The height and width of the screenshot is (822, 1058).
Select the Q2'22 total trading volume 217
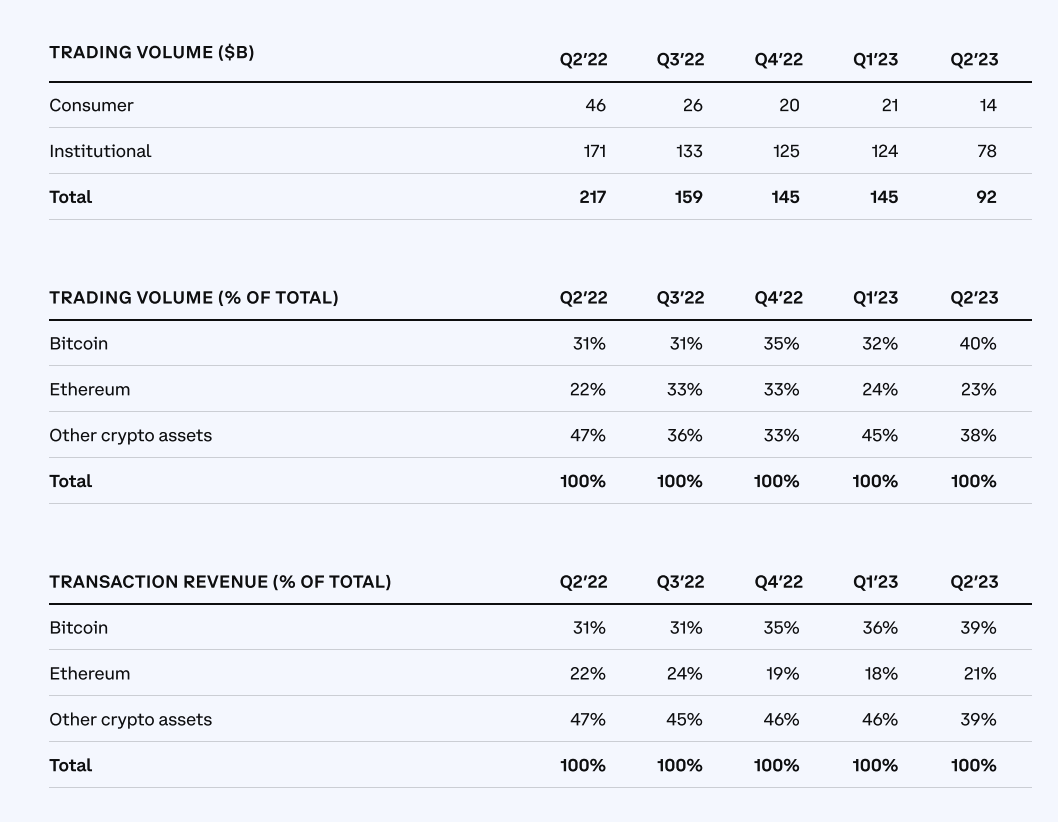(592, 197)
